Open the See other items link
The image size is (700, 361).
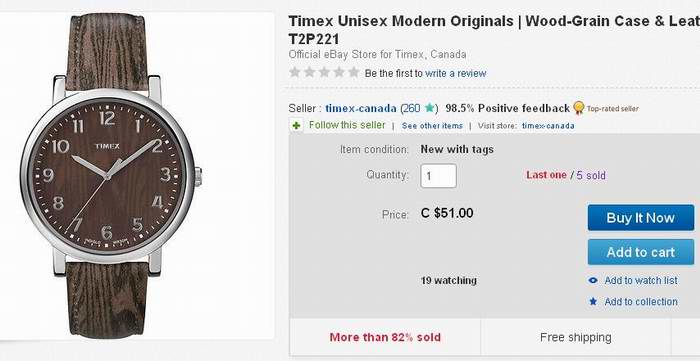coord(432,126)
